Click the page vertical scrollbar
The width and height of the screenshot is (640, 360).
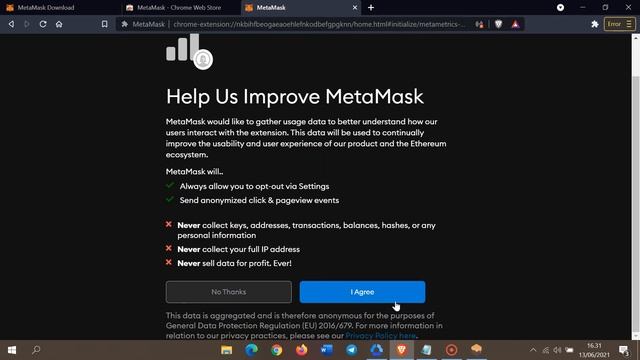tap(636, 187)
